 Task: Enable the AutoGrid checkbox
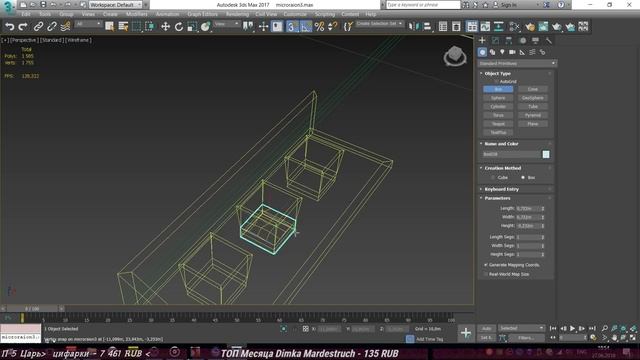click(x=496, y=82)
